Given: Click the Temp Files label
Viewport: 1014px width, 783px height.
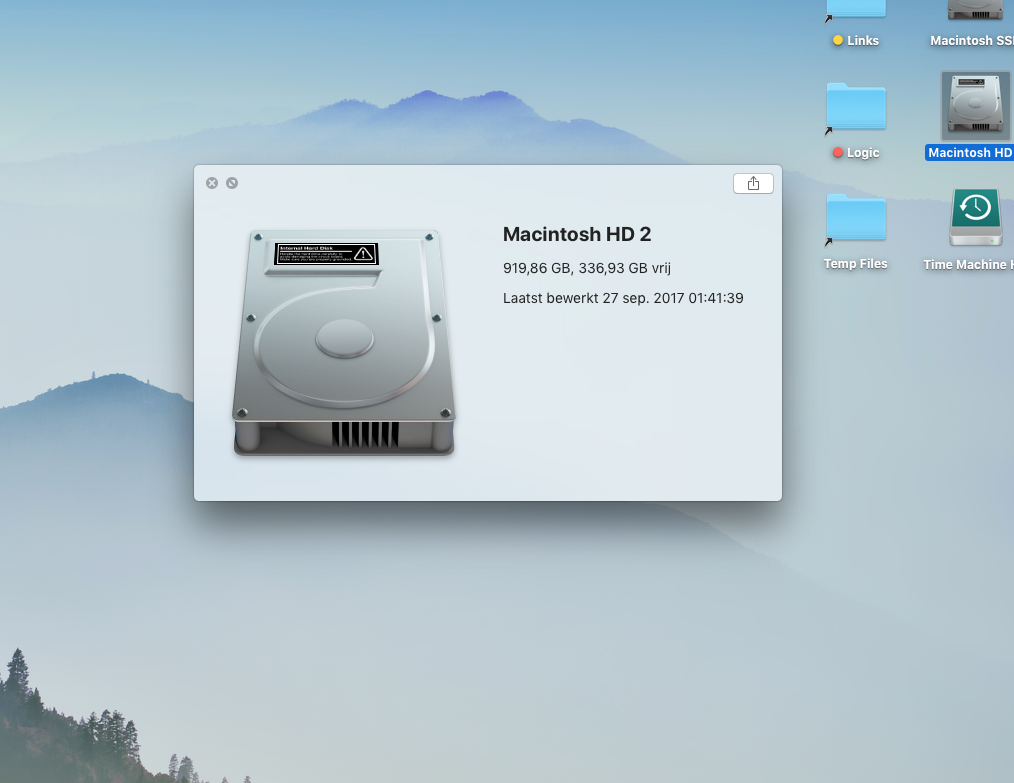Looking at the screenshot, I should click(856, 264).
